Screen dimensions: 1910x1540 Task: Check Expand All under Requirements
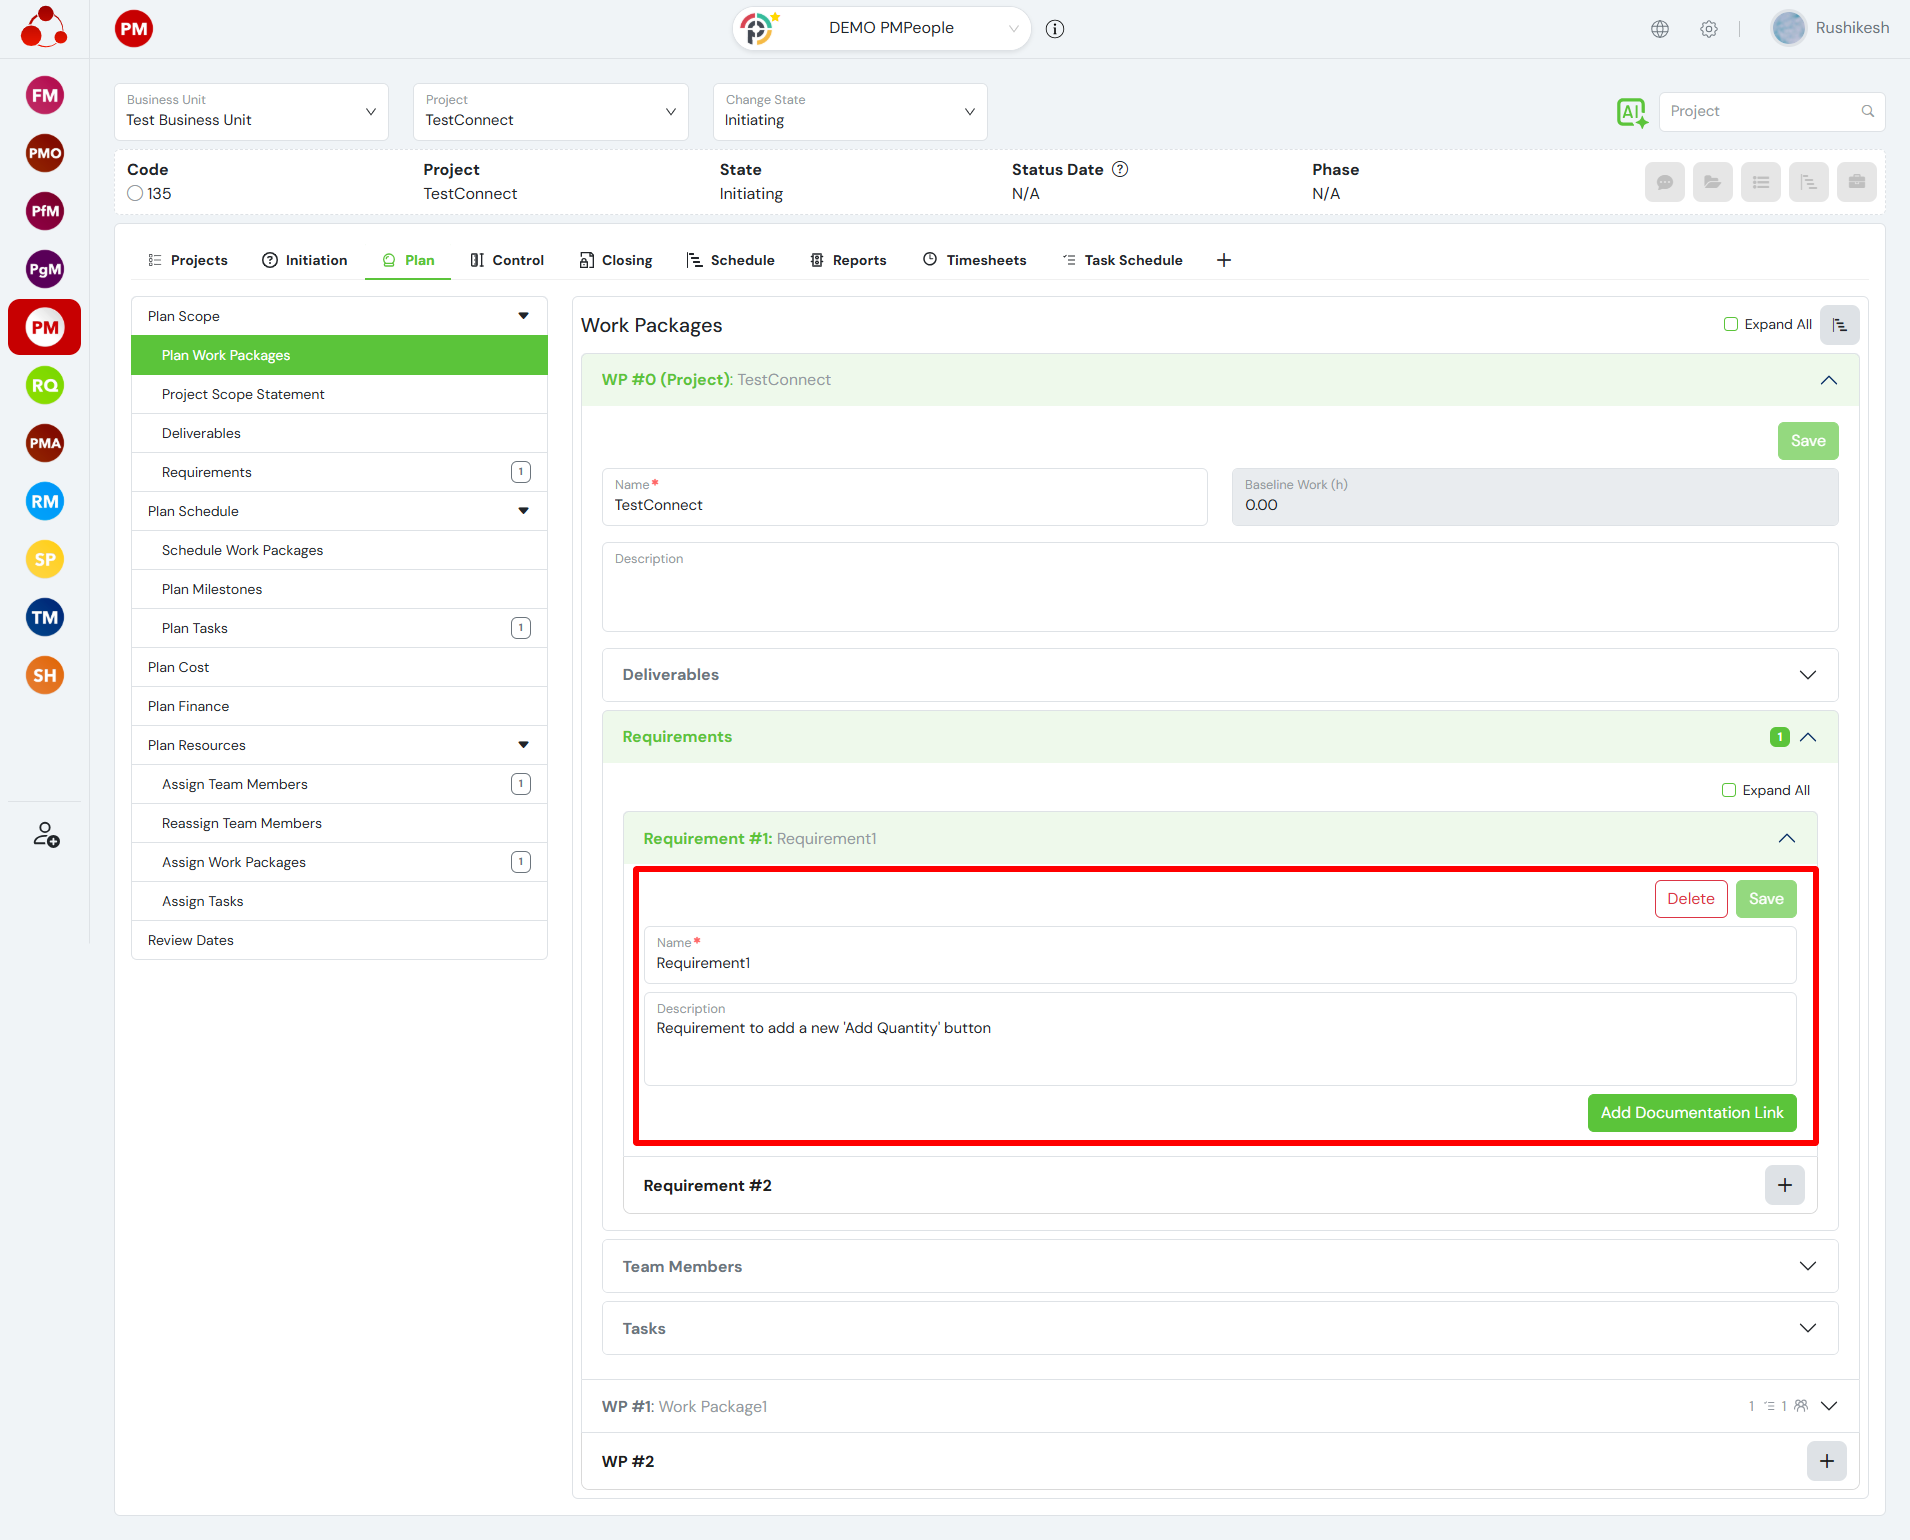point(1729,790)
